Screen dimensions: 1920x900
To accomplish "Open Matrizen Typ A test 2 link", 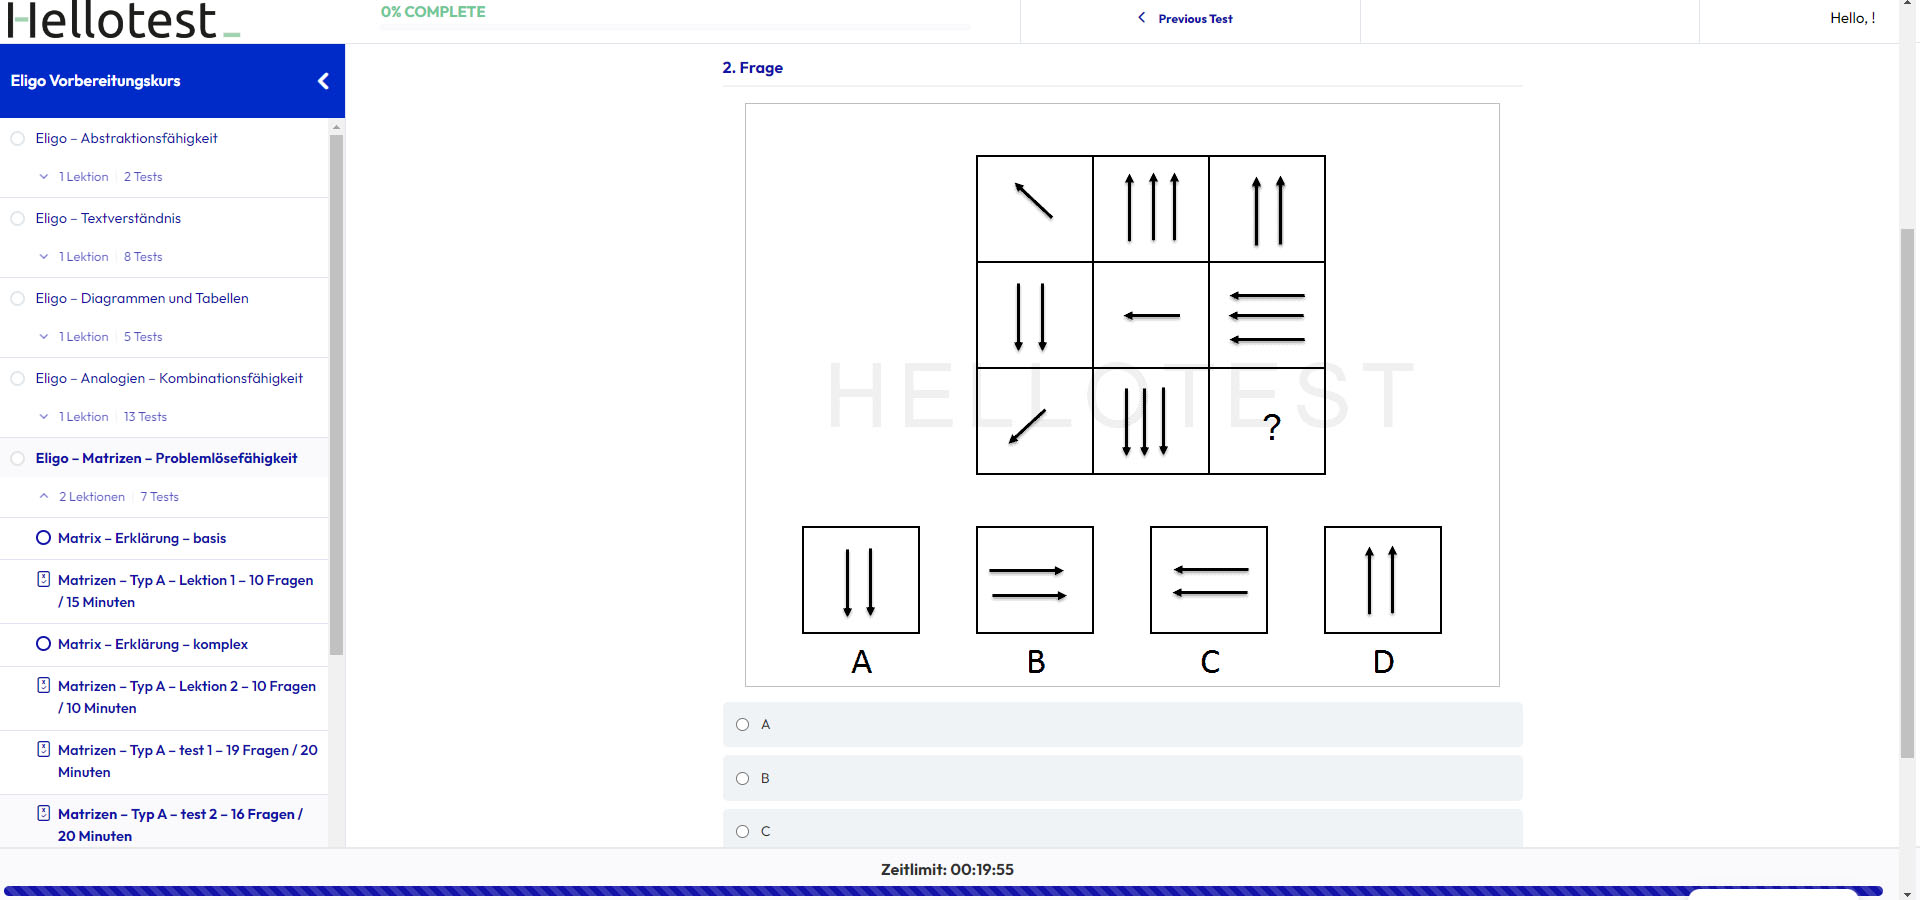I will click(180, 825).
